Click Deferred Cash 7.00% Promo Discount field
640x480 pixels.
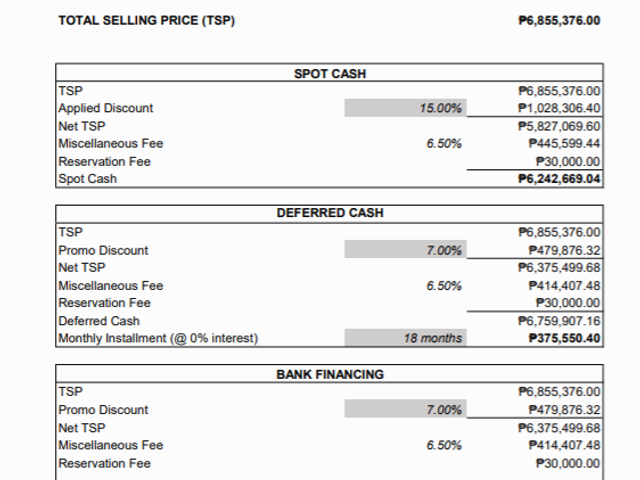tap(405, 249)
